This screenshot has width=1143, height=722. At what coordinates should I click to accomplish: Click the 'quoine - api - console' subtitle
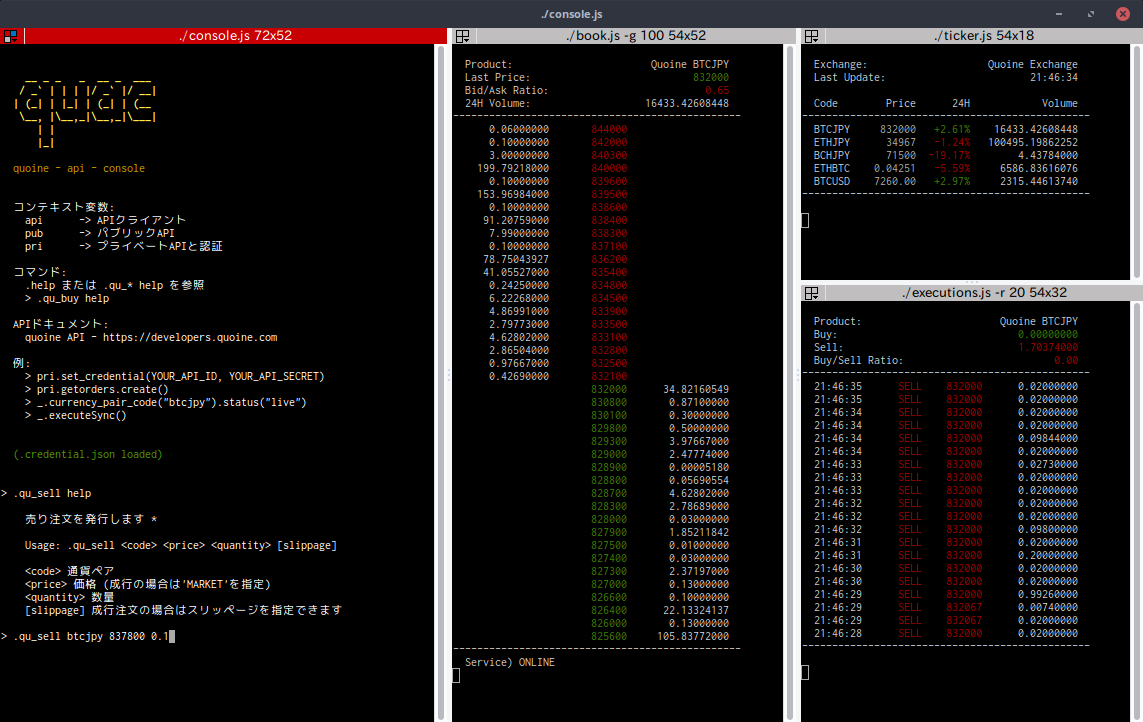pos(79,168)
